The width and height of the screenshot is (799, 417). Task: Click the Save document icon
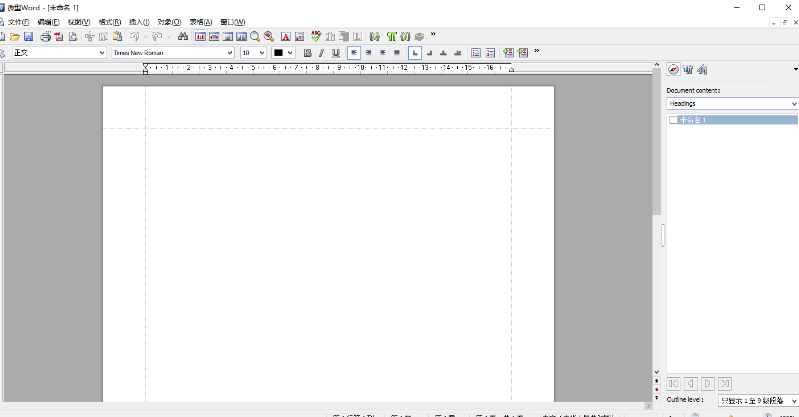click(x=29, y=37)
